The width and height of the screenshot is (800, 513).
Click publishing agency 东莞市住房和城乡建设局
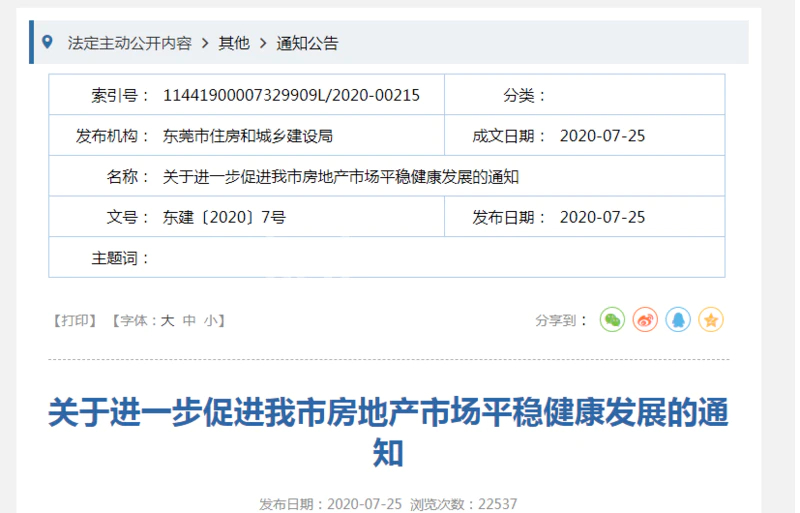[x=247, y=136]
